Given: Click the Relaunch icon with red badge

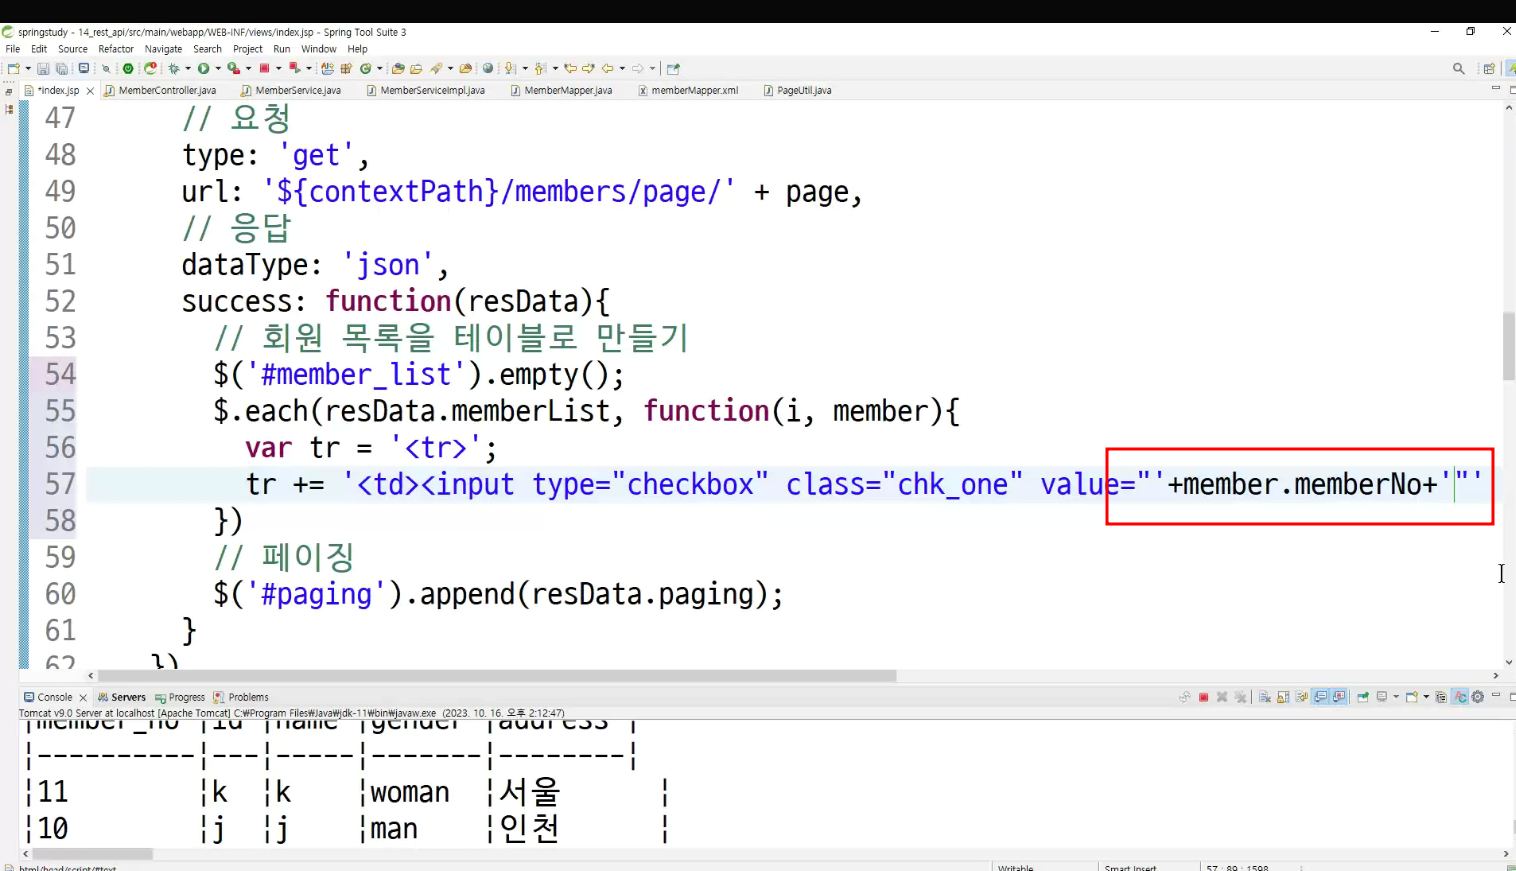Looking at the screenshot, I should pos(150,69).
